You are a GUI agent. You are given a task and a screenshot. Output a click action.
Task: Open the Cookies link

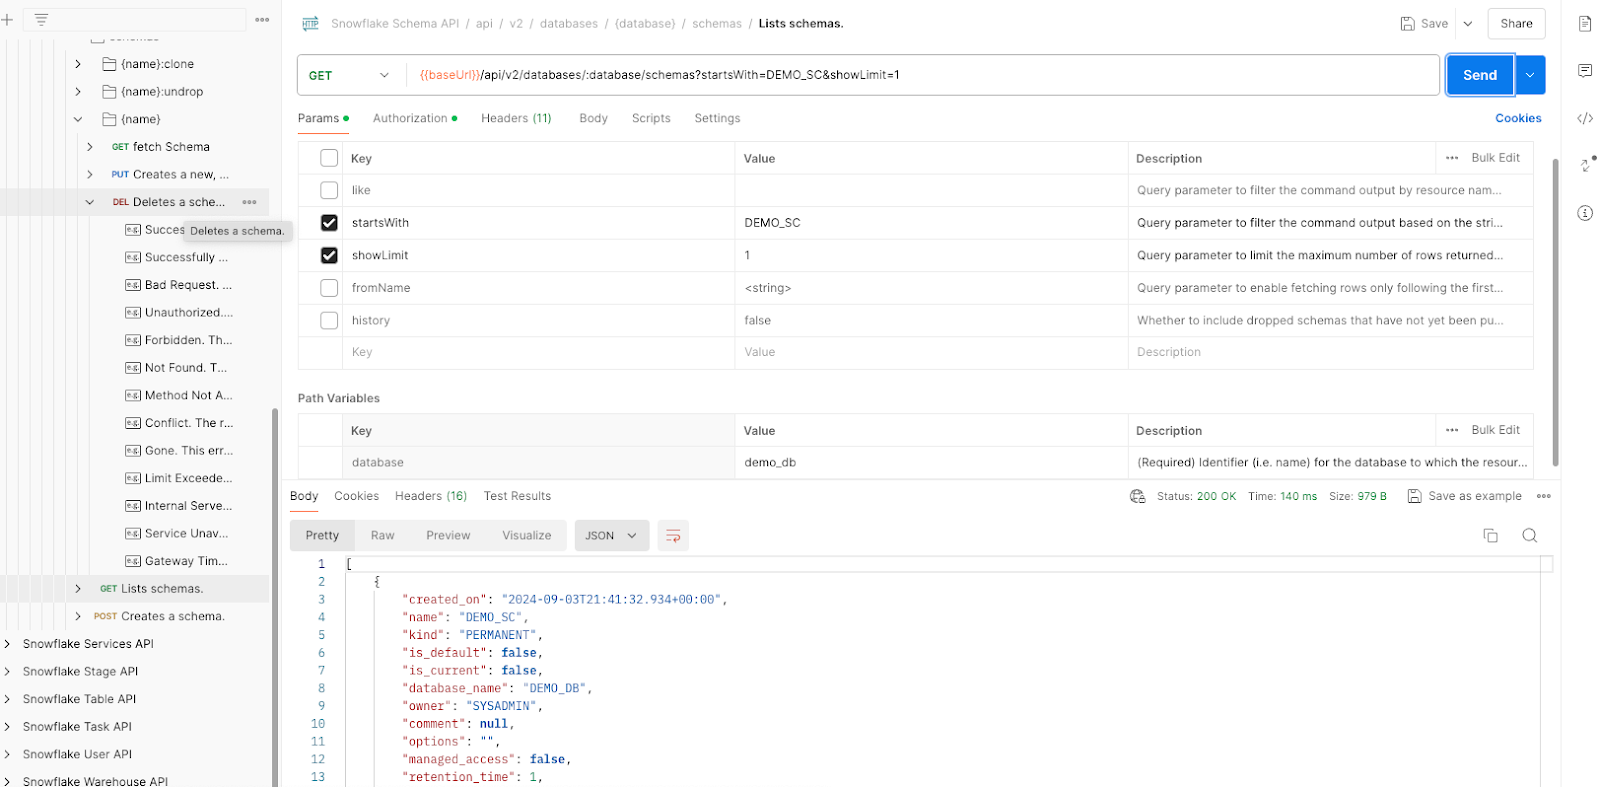pyautogui.click(x=1517, y=118)
